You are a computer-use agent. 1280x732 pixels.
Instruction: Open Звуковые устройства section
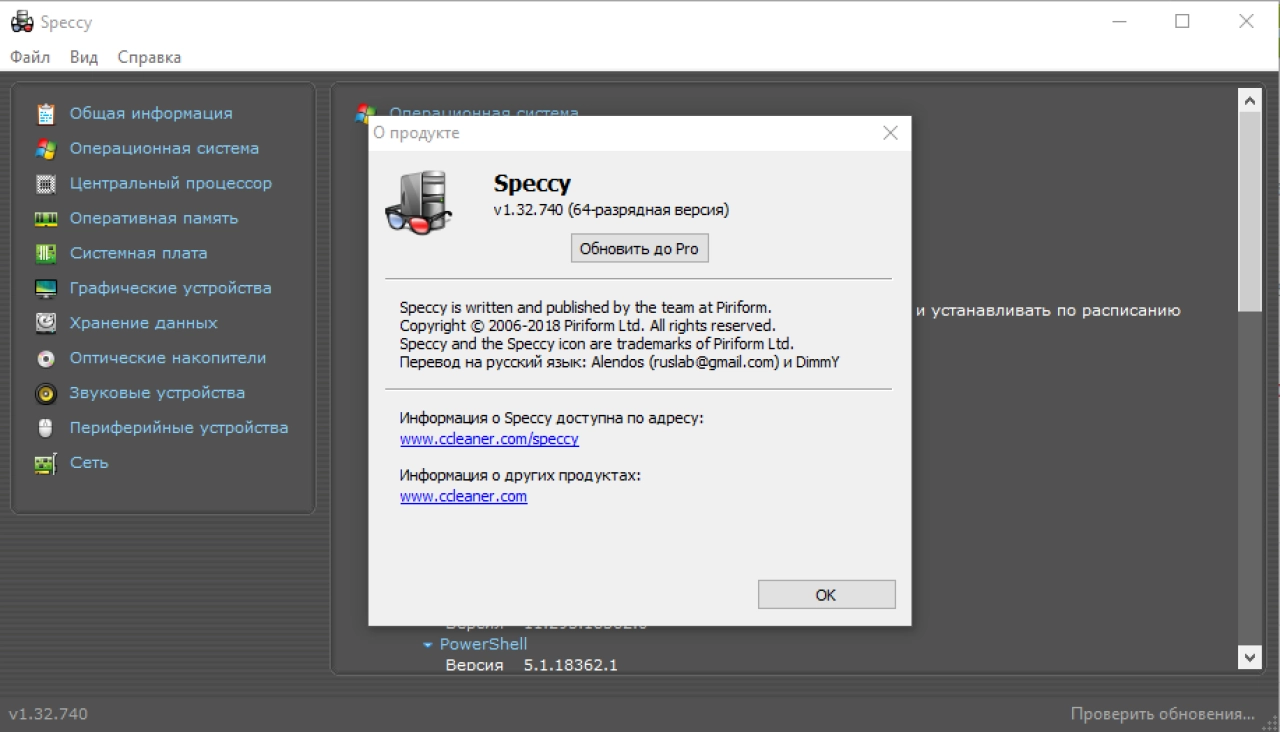click(157, 394)
